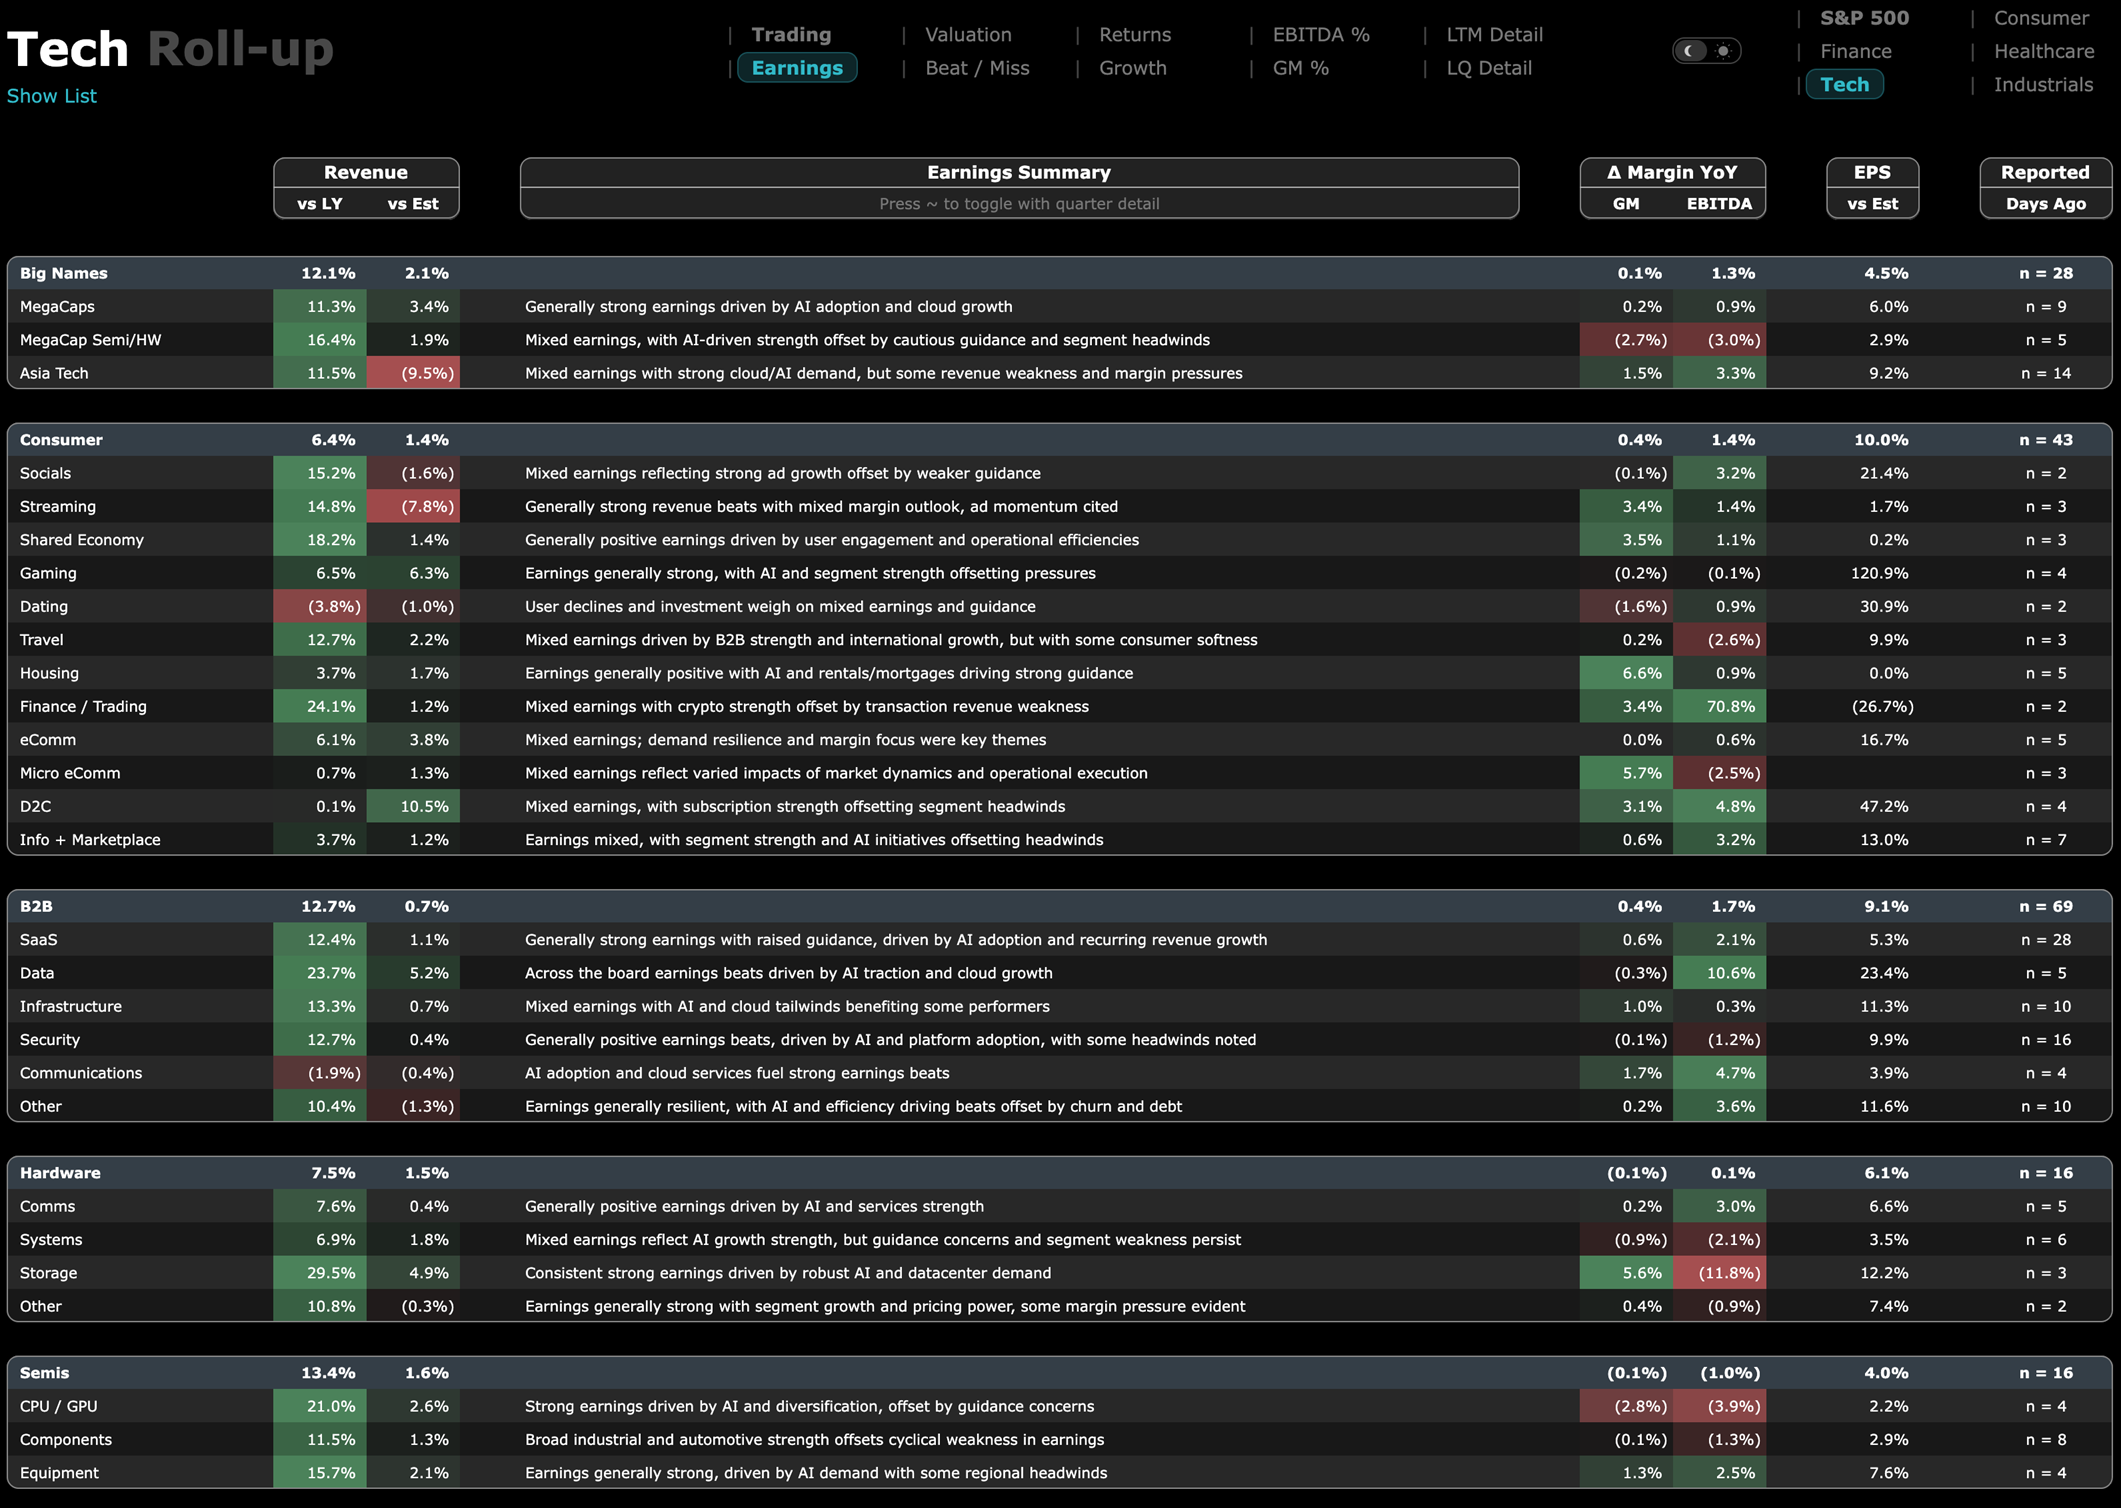Viewport: 2121px width, 1508px height.
Task: Select the S&P 500 universe
Action: point(1864,18)
